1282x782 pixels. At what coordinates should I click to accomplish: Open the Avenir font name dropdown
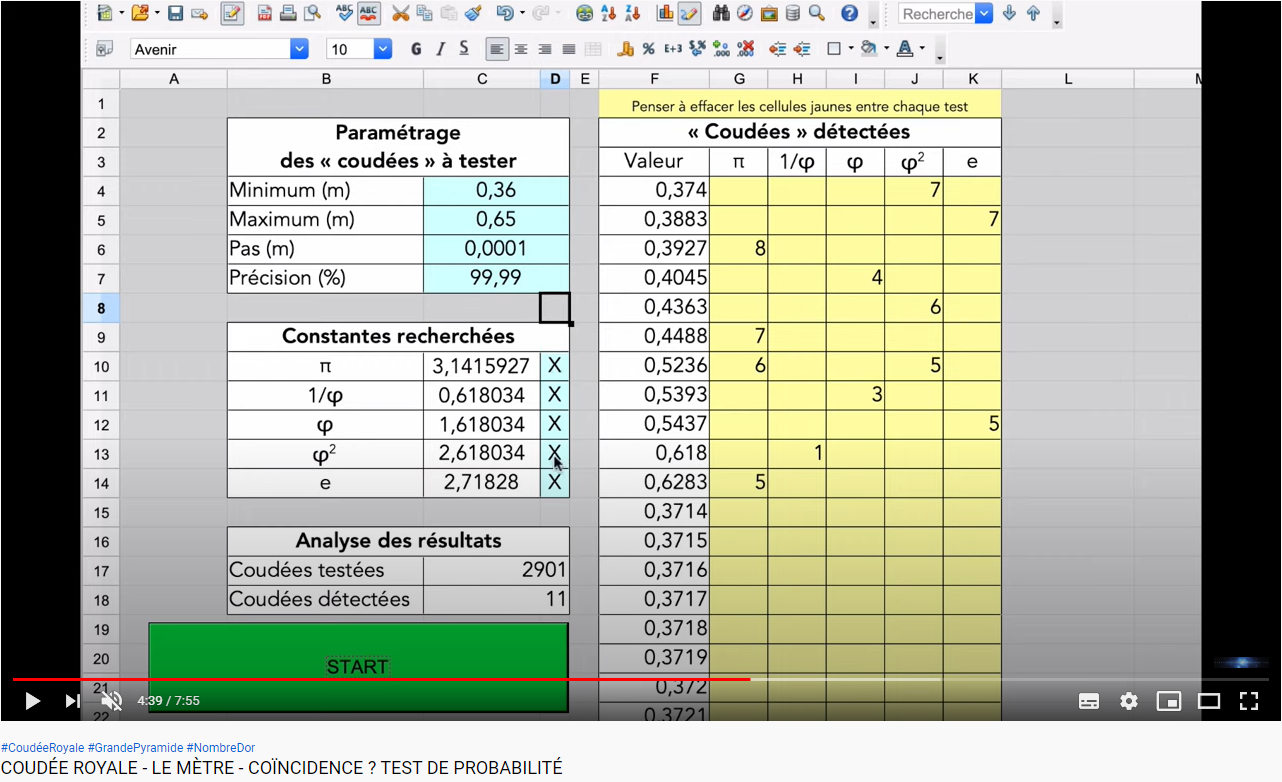point(299,49)
